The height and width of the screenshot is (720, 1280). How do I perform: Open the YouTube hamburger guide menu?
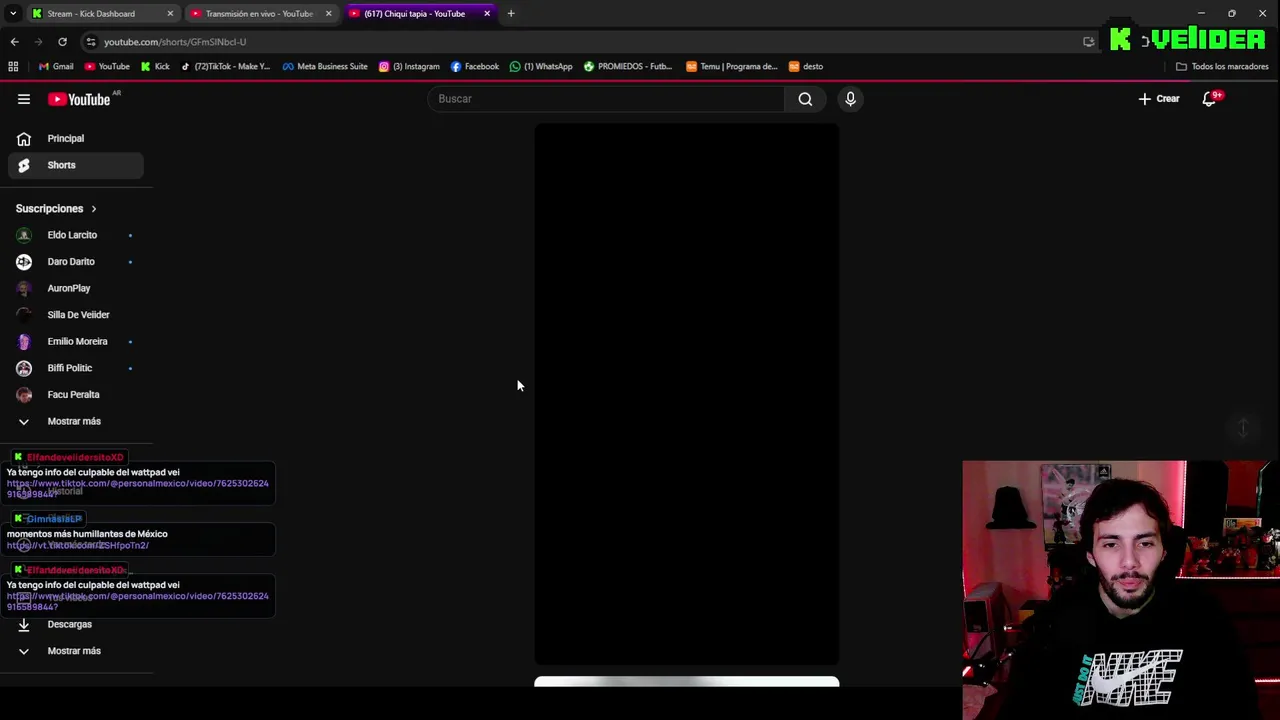coord(24,99)
